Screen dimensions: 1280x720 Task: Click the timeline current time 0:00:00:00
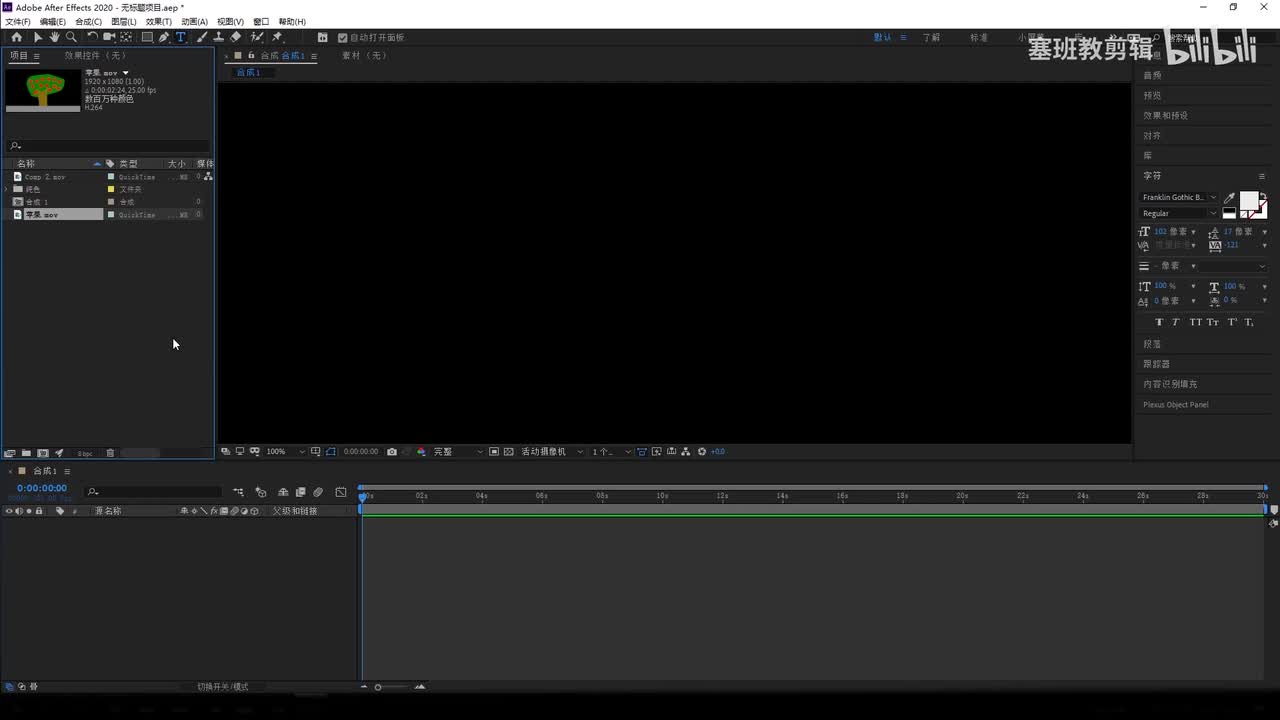(x=42, y=488)
